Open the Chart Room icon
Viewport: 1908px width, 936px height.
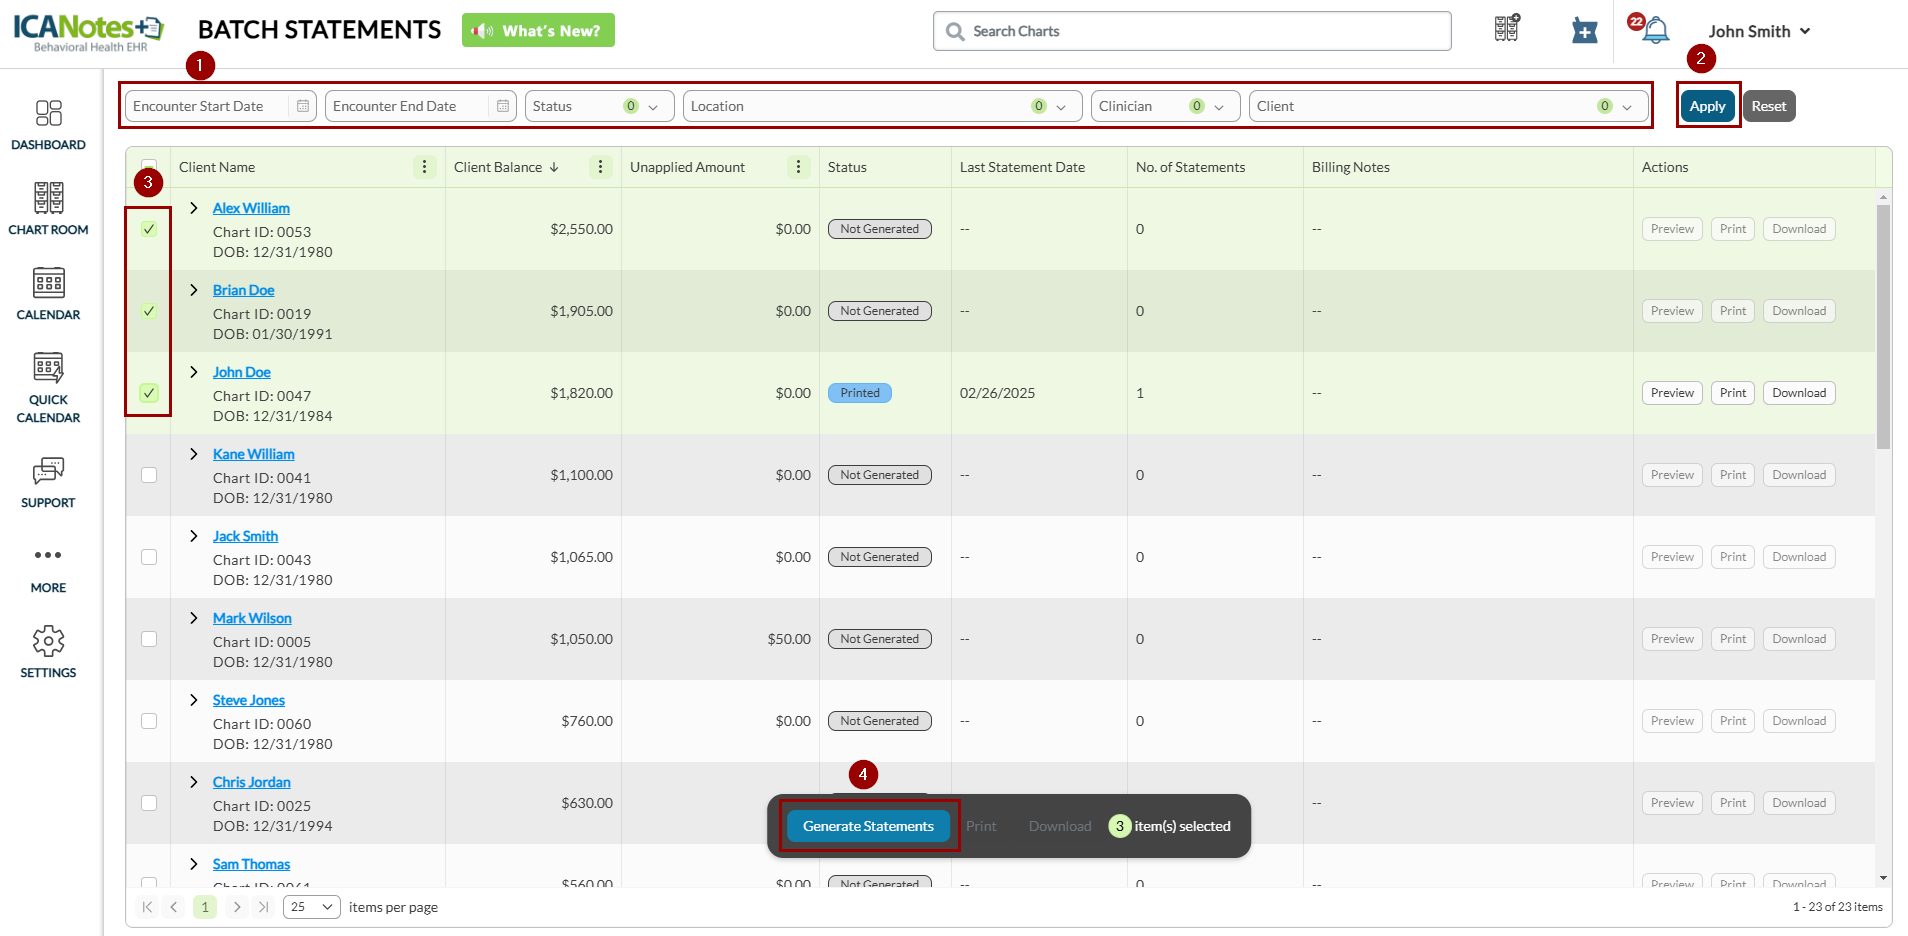coord(48,199)
